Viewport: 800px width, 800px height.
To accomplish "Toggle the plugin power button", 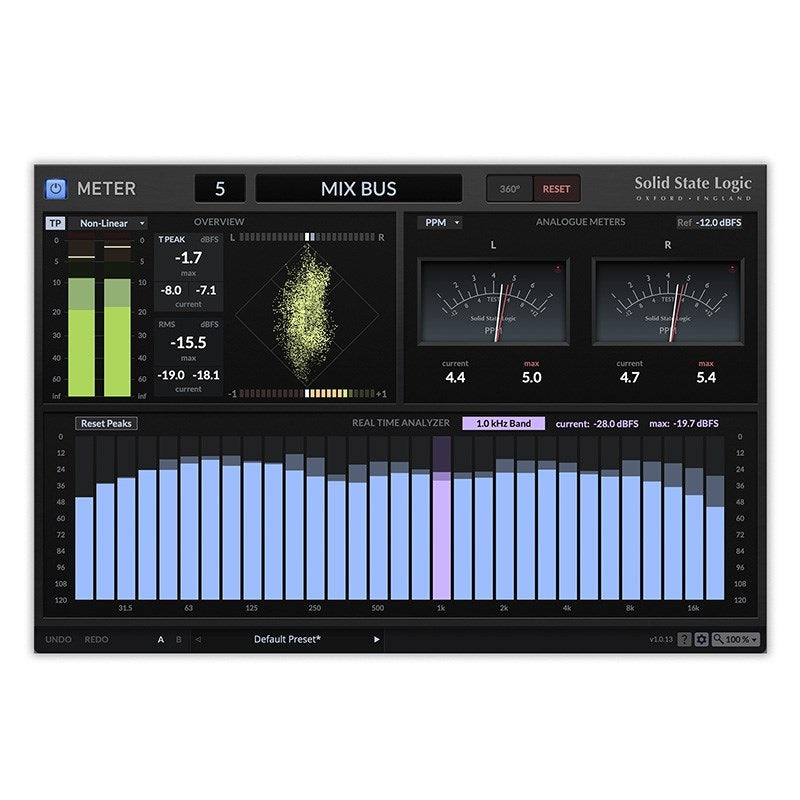I will pyautogui.click(x=54, y=188).
